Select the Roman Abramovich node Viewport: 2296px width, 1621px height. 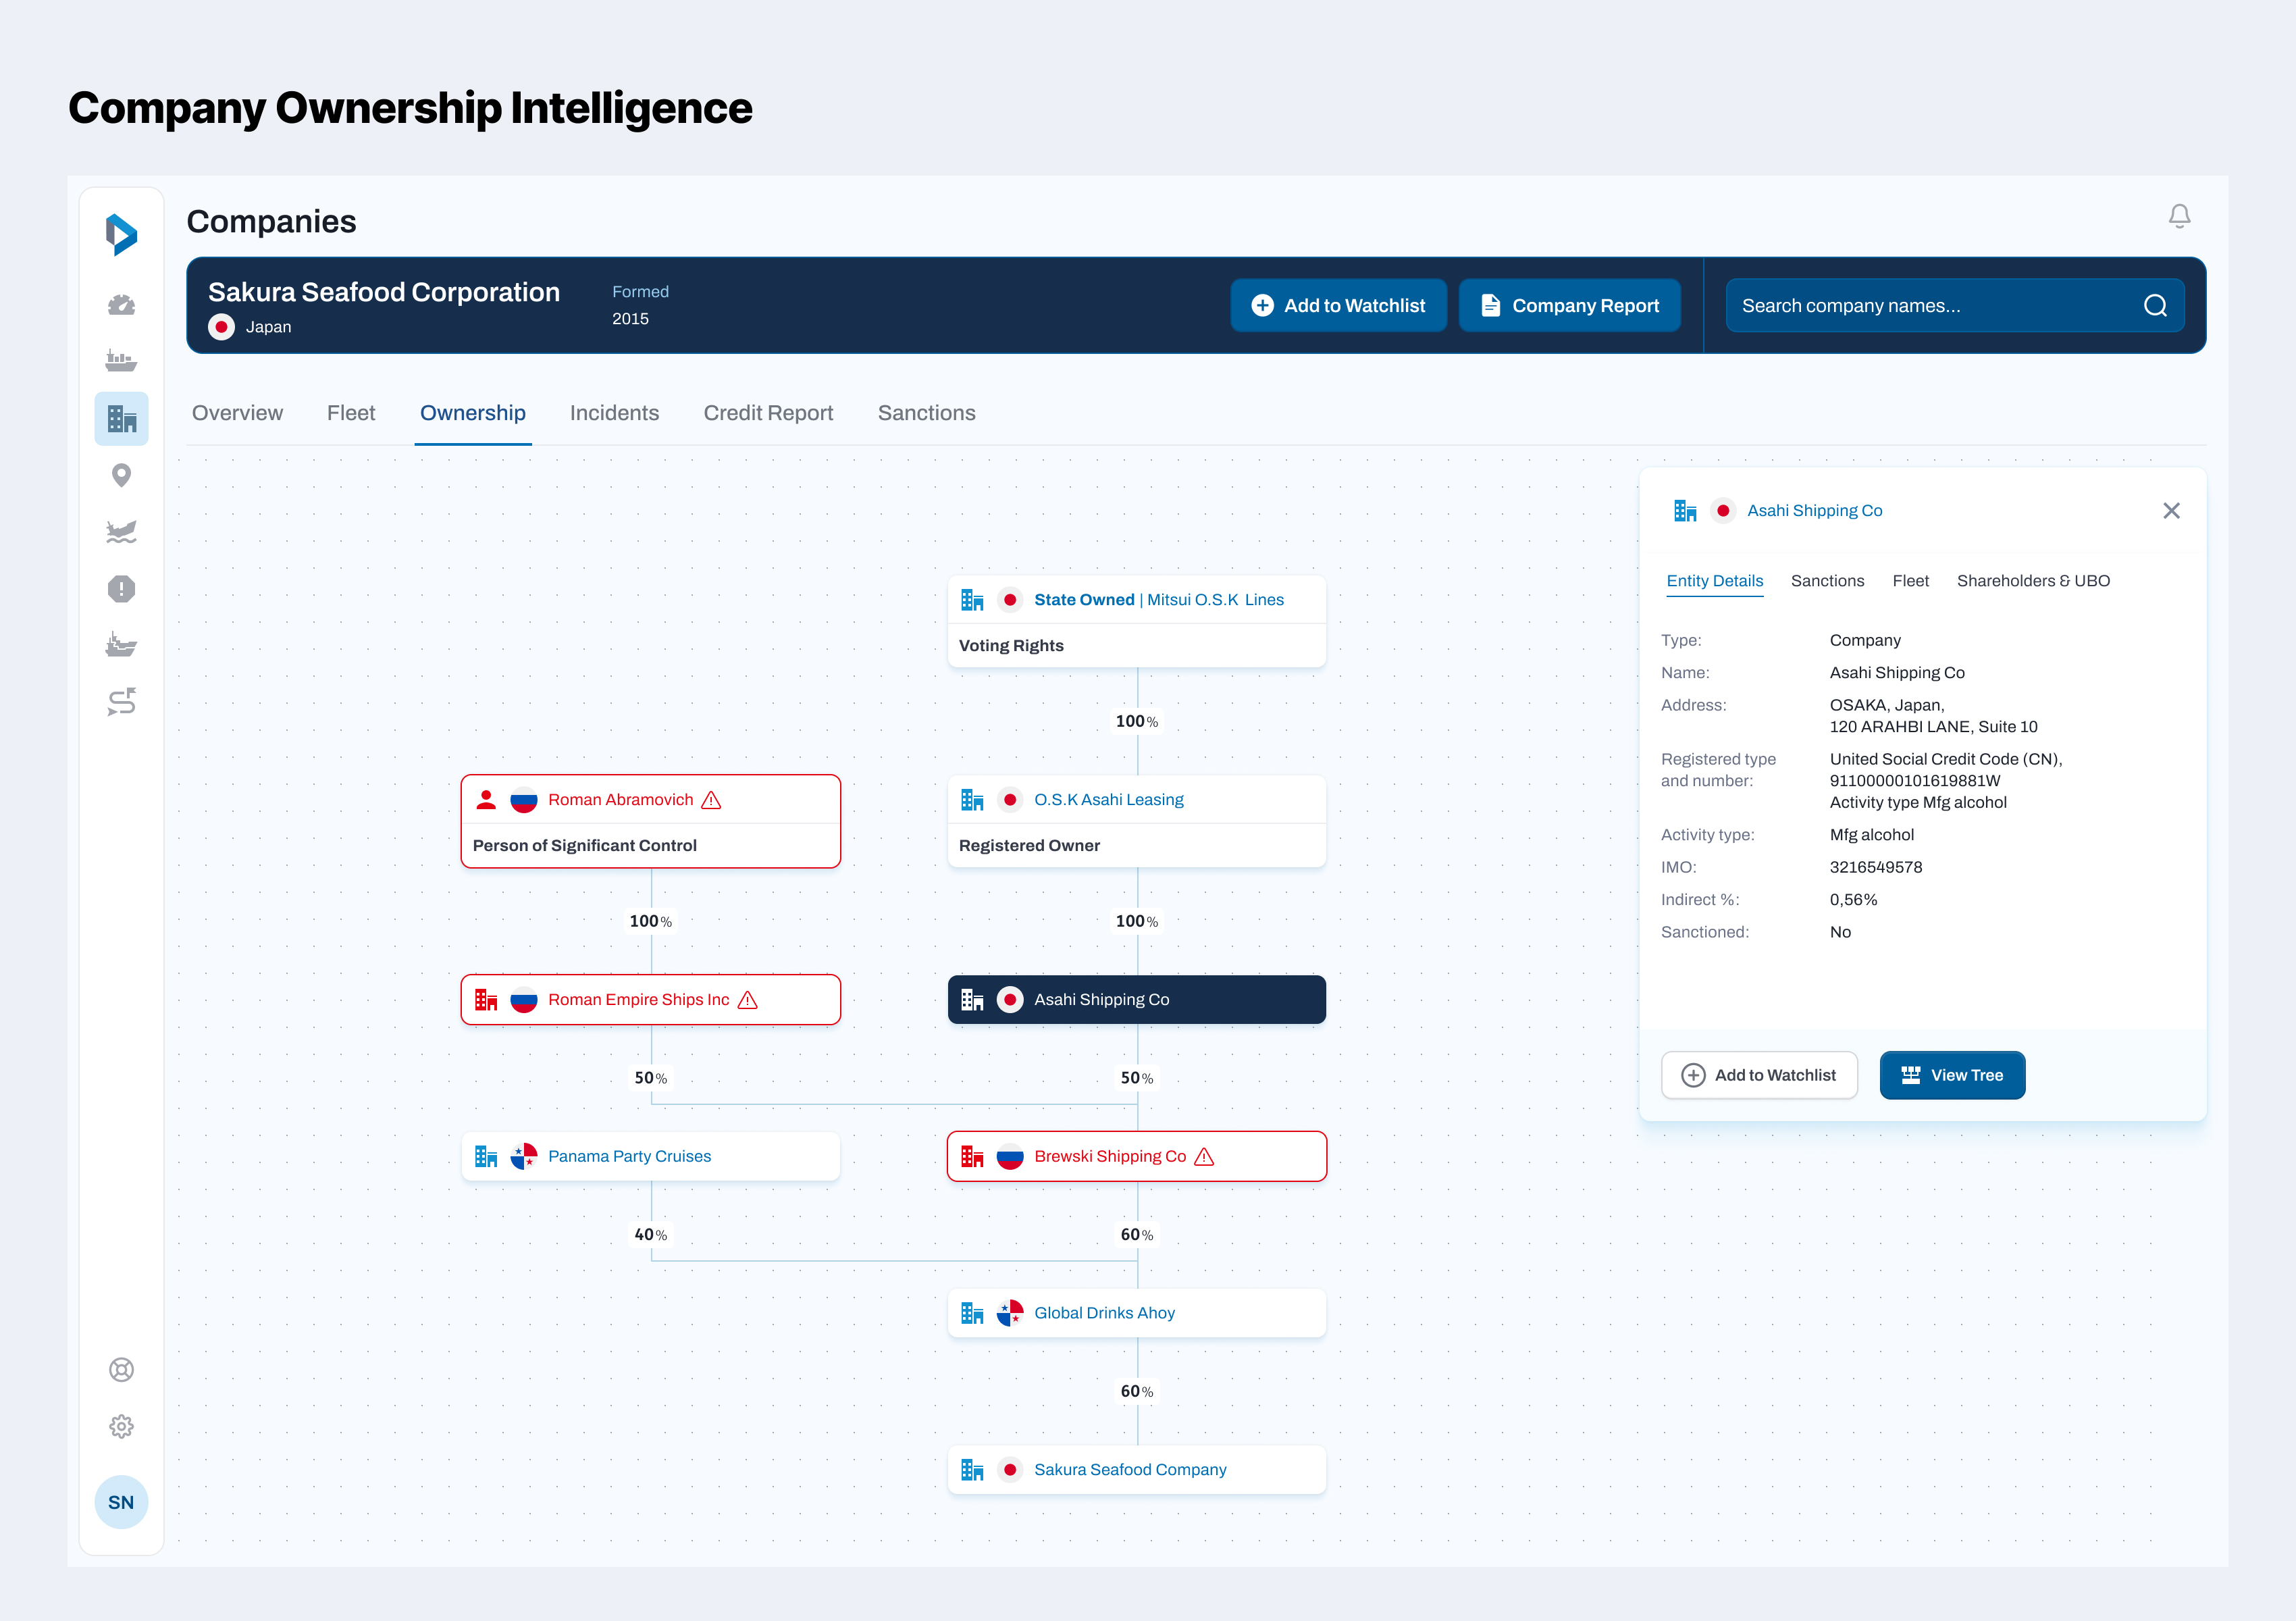point(620,800)
